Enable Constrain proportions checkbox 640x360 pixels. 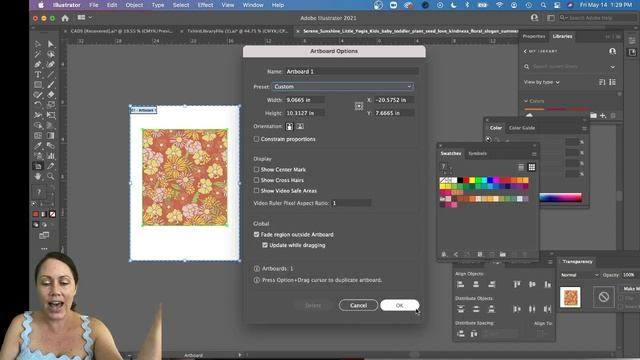point(256,139)
